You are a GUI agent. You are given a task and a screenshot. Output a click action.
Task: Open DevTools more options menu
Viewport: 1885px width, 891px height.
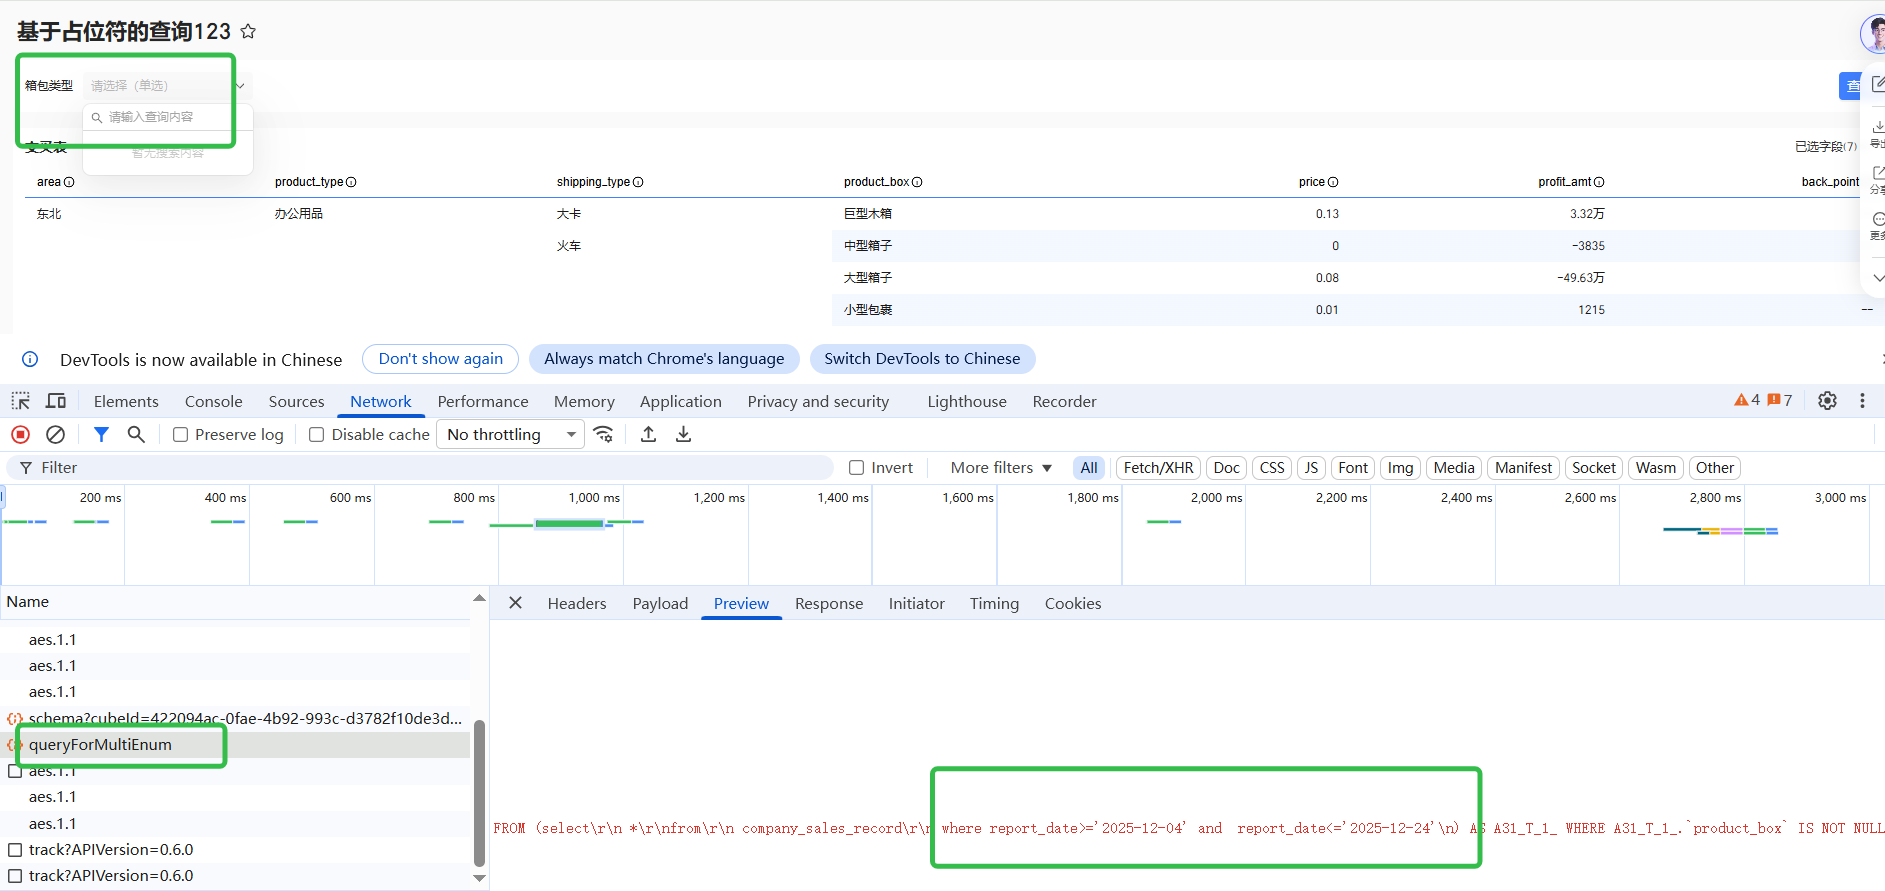click(x=1862, y=401)
